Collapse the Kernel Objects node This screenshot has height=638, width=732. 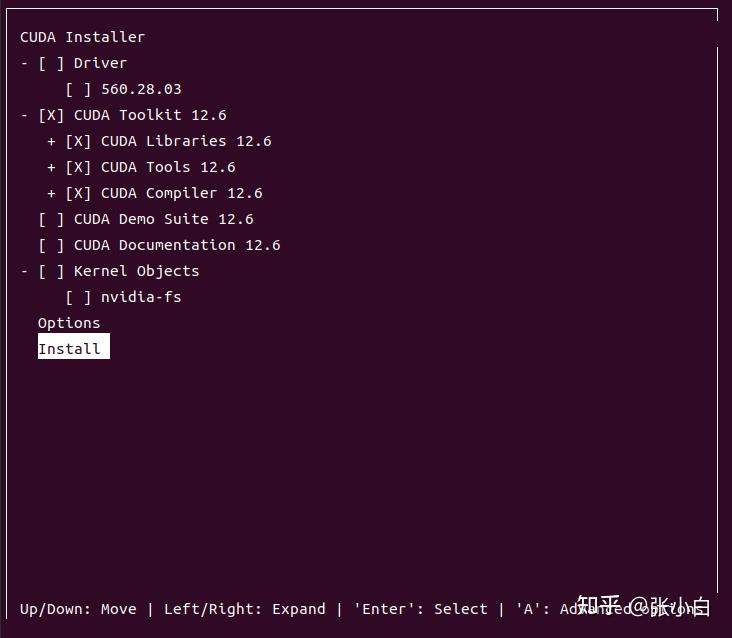click(x=24, y=271)
